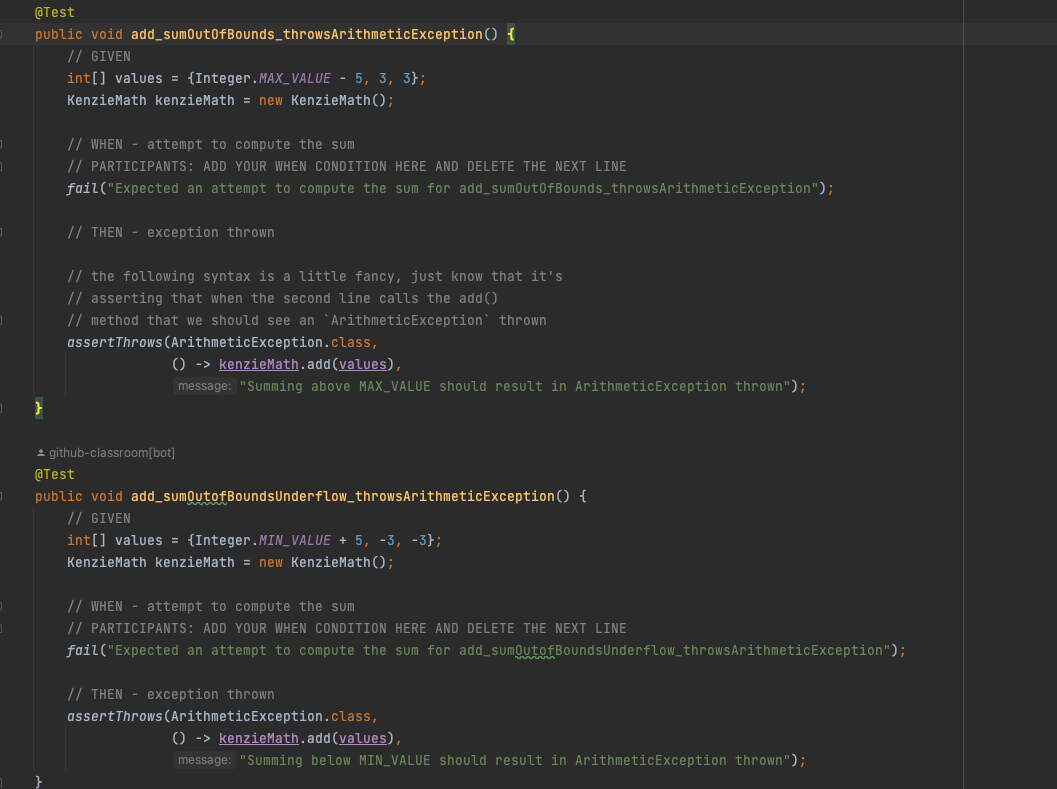Viewport: 1057px width, 789px height.
Task: Follow the kenzieMath hyperlink in first assertThrows
Action: pos(258,364)
